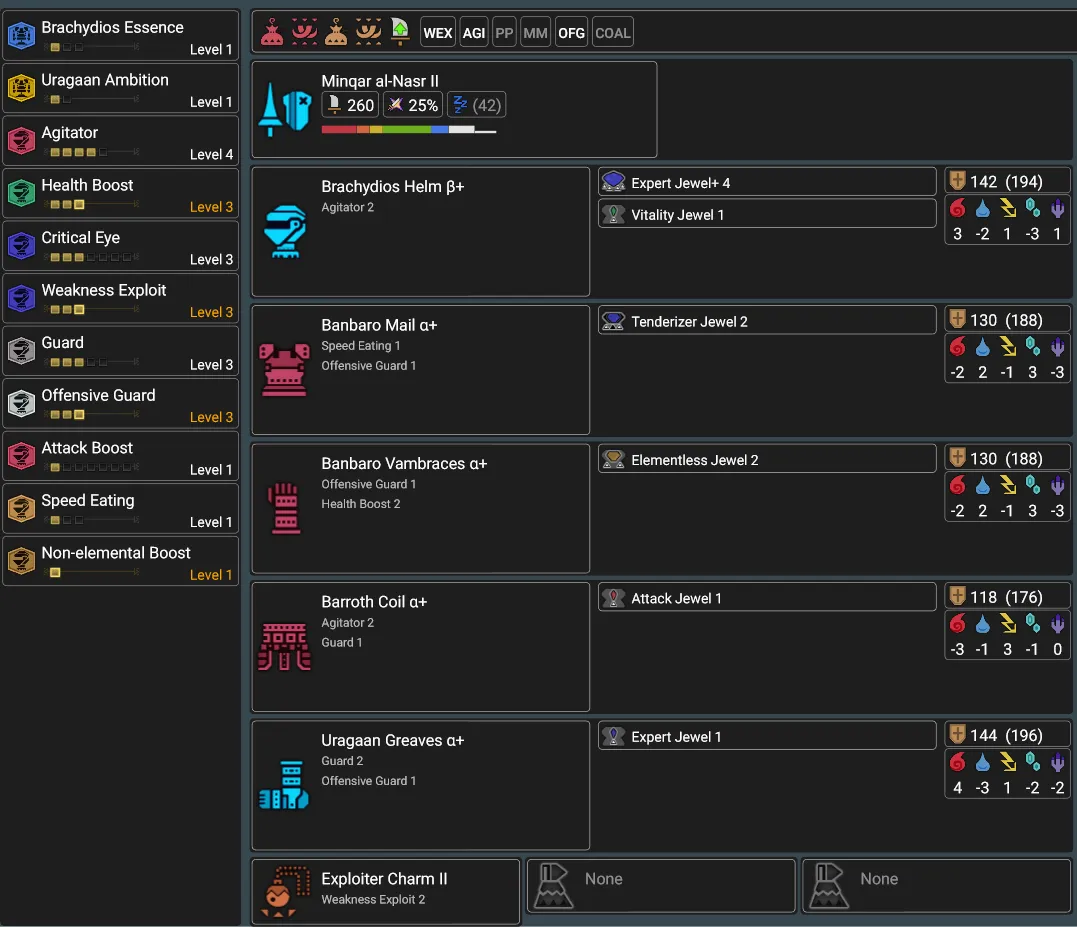The height and width of the screenshot is (927, 1077).
Task: Click the Barroth Coil α+ name
Action: 374,602
